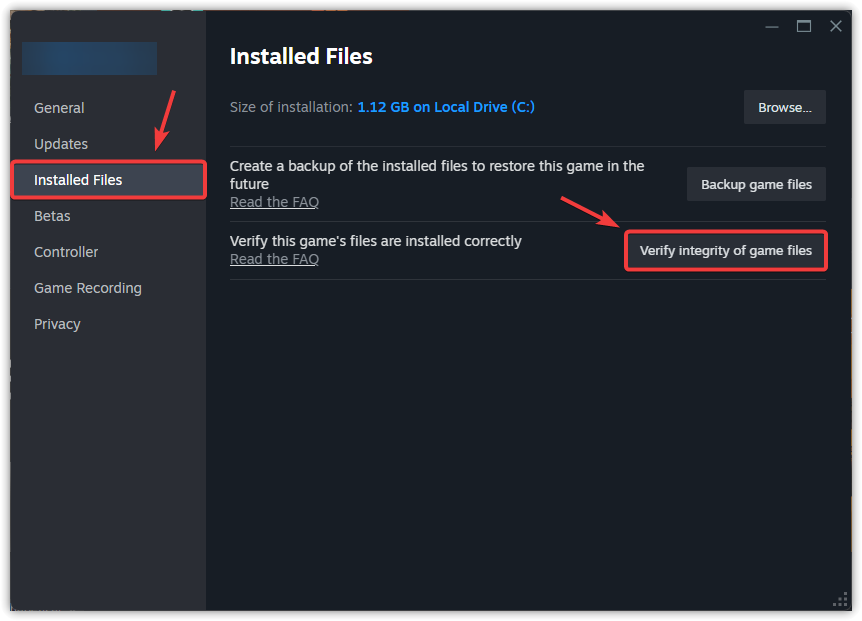Viewport: 862px width, 621px height.
Task: Open the Updates section
Action: click(x=61, y=143)
